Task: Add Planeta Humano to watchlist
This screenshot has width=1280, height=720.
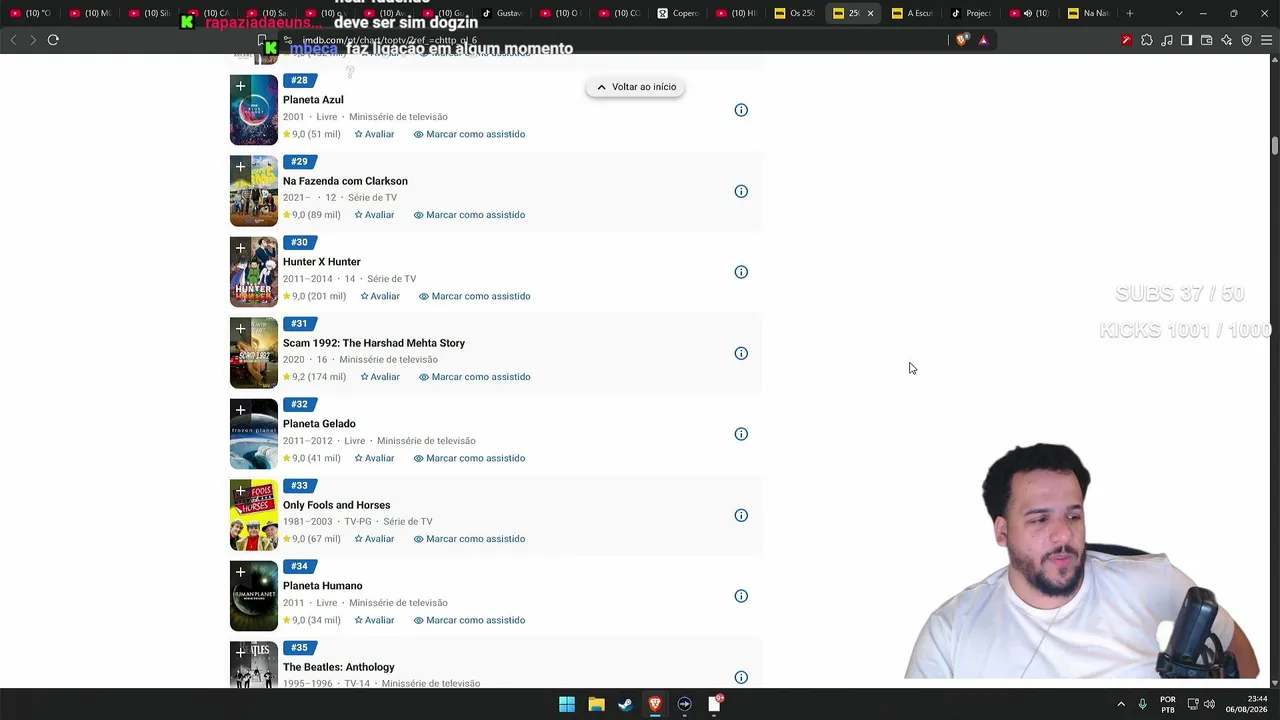Action: (240, 573)
